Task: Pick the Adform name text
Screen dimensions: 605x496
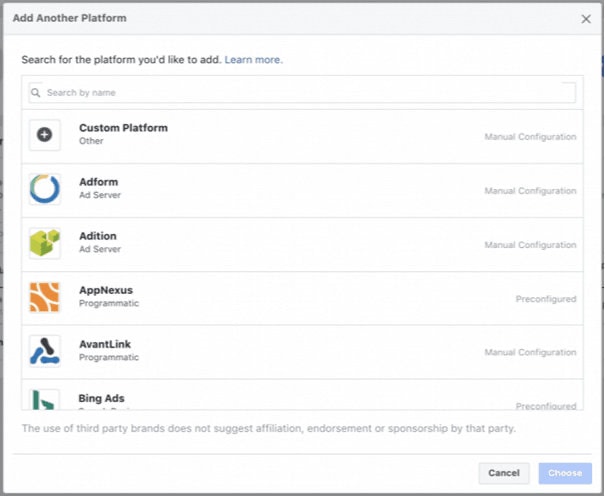Action: tap(99, 182)
